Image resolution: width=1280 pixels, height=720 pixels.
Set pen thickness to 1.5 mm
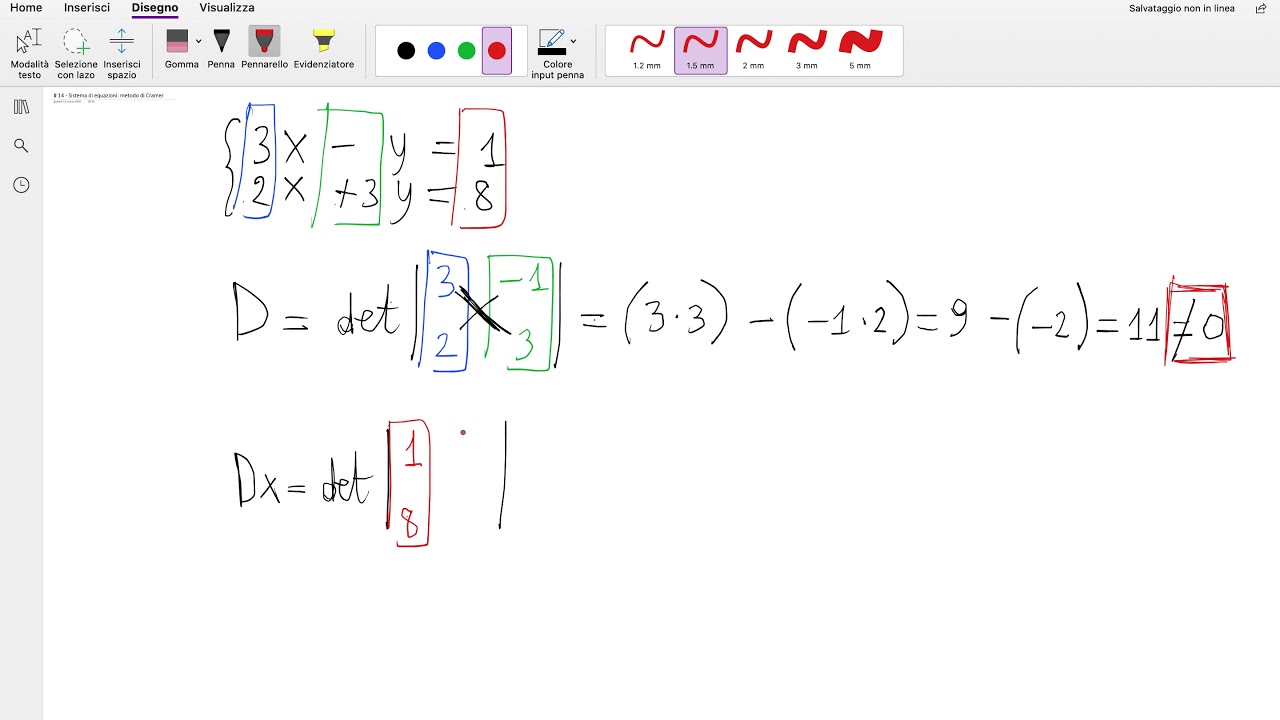(x=700, y=50)
